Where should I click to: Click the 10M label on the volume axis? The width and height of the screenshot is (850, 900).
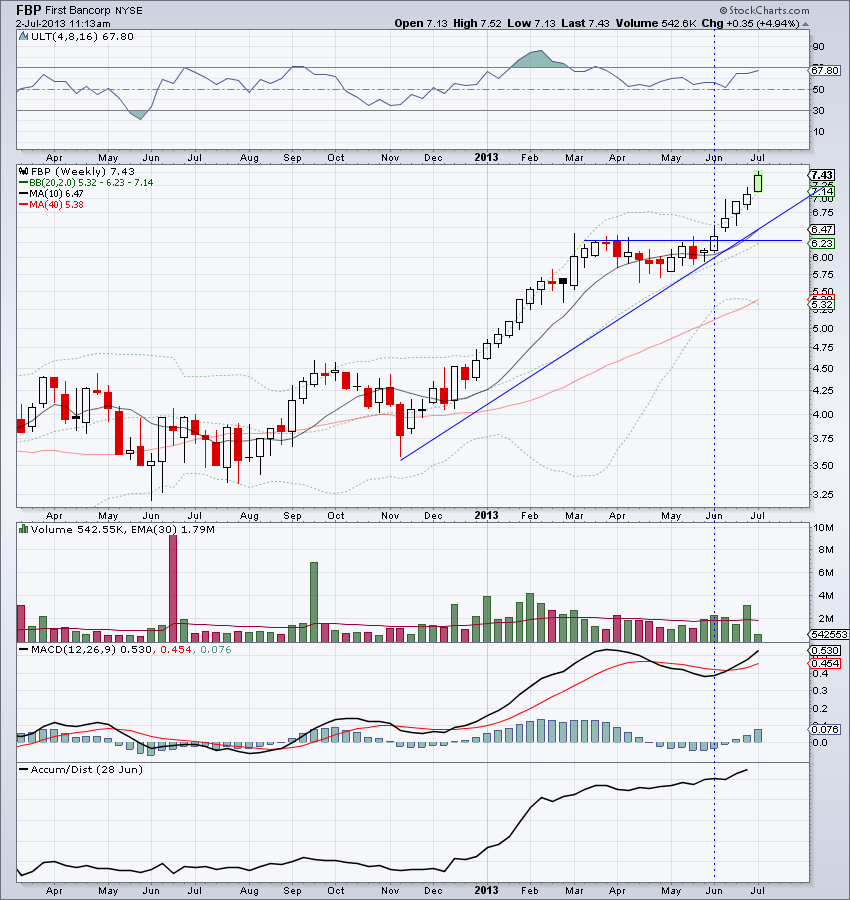824,527
